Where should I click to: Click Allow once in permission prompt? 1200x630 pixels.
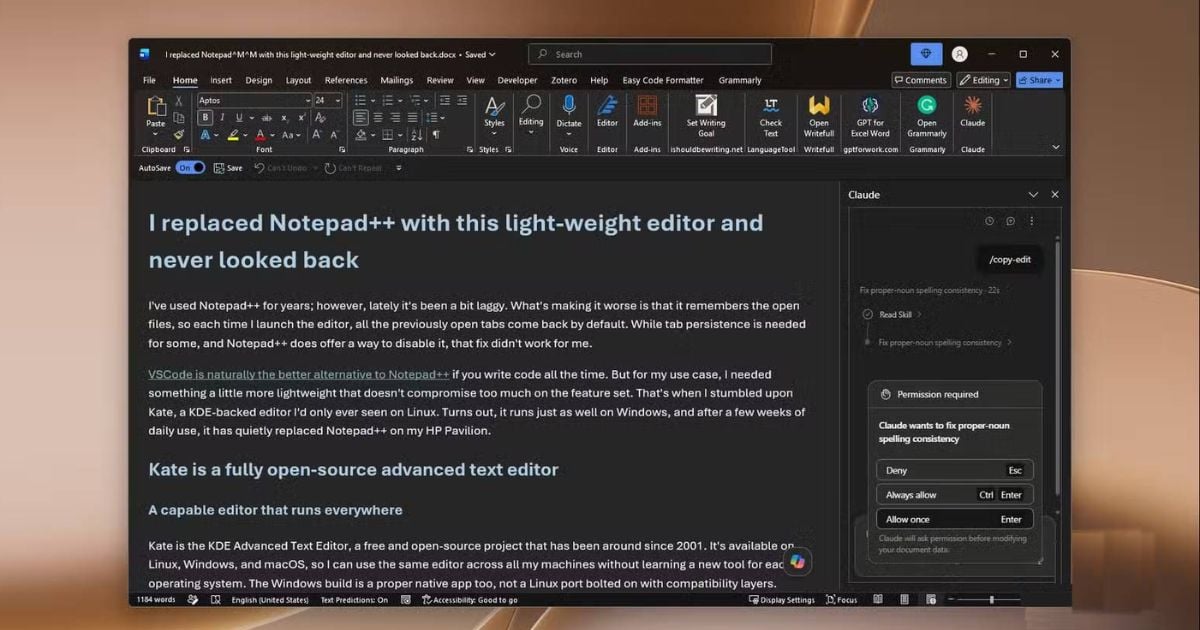coord(953,519)
